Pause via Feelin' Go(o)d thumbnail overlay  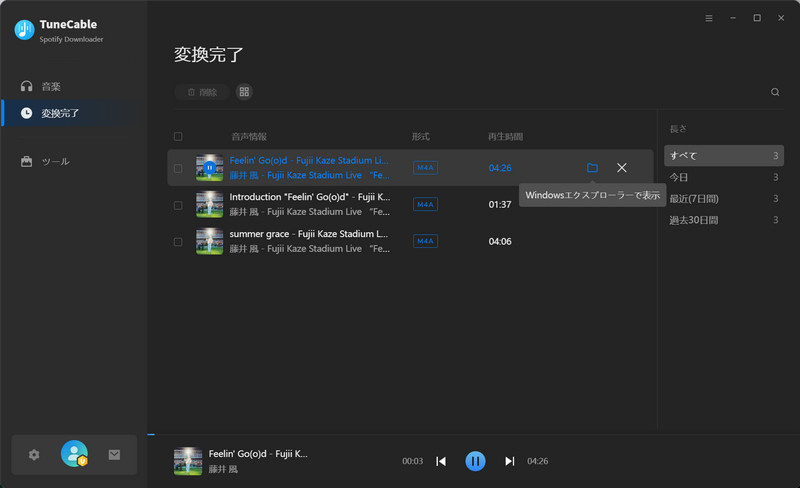(210, 167)
